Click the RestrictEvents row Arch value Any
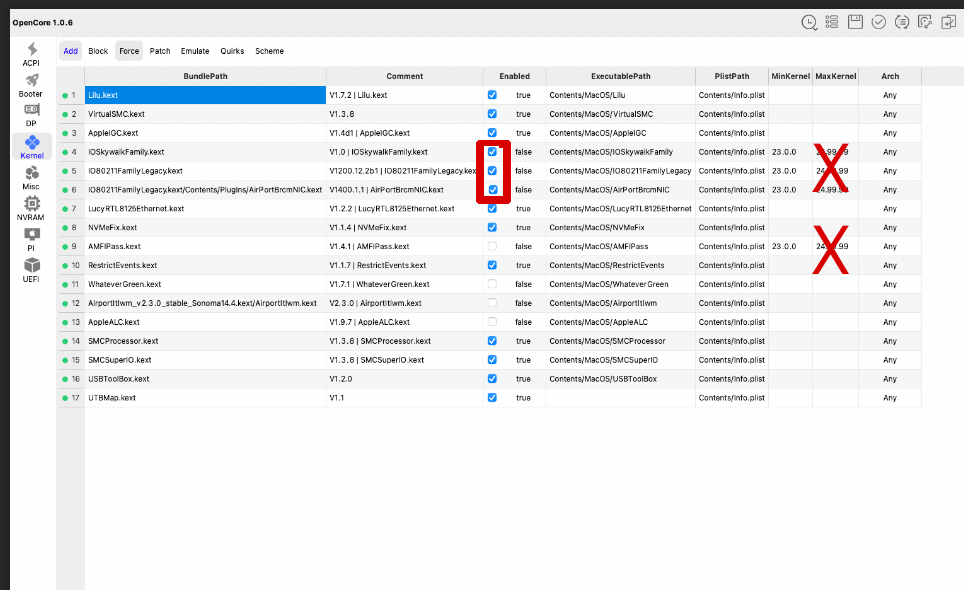Image resolution: width=964 pixels, height=590 pixels. (890, 266)
